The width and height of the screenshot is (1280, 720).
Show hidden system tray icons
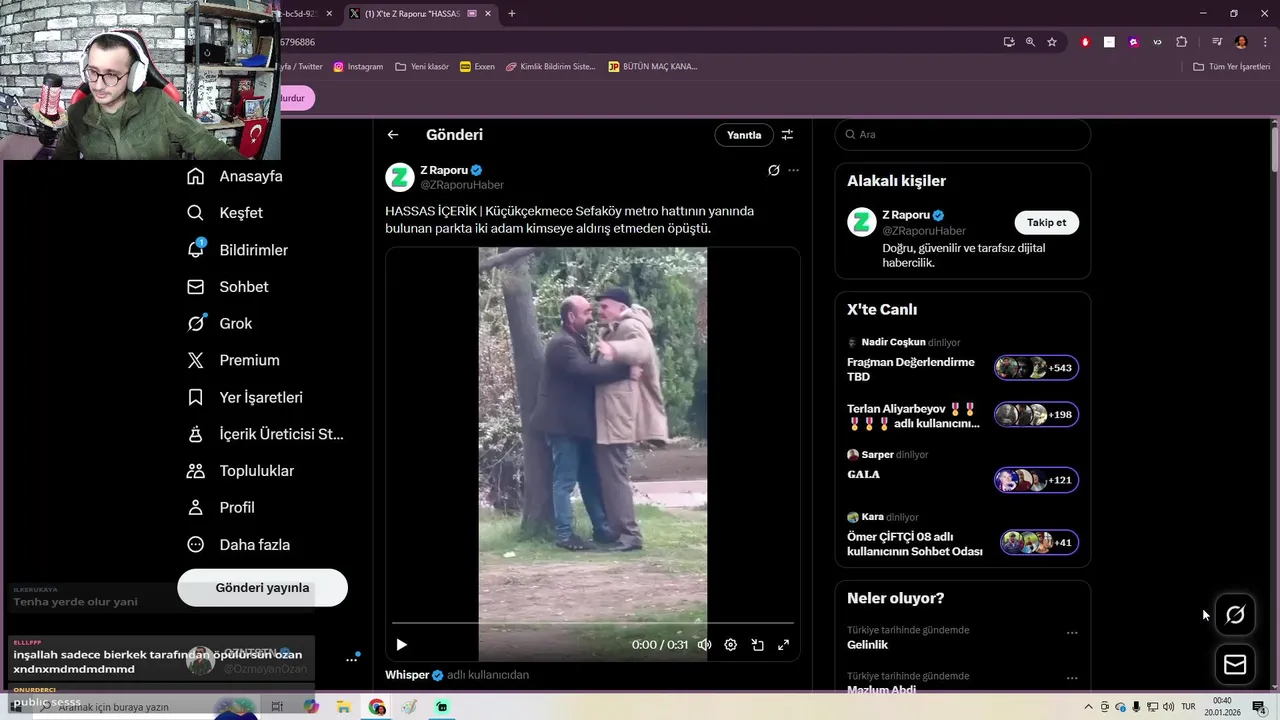tap(1088, 707)
